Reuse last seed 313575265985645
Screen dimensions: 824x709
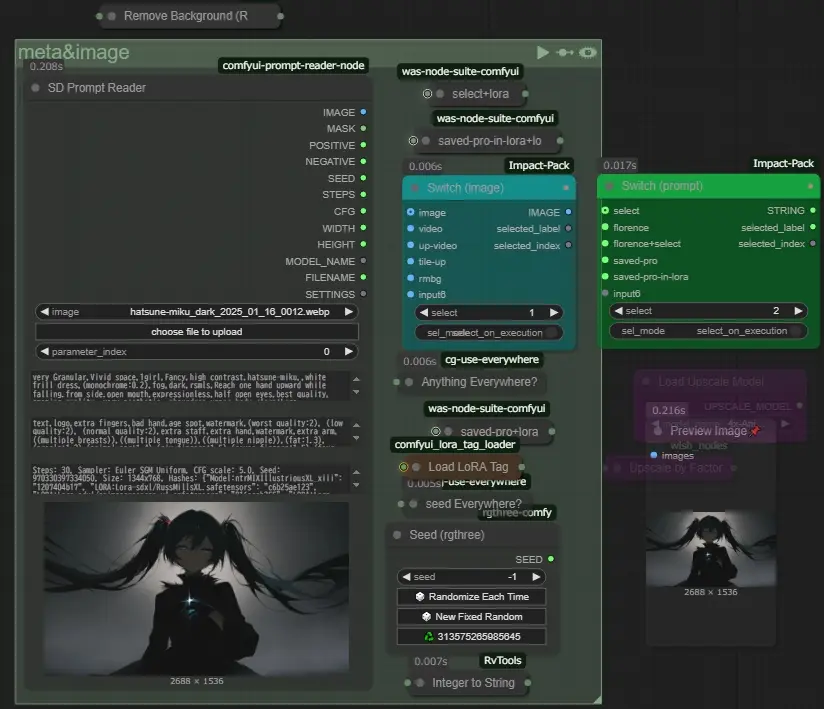471,636
